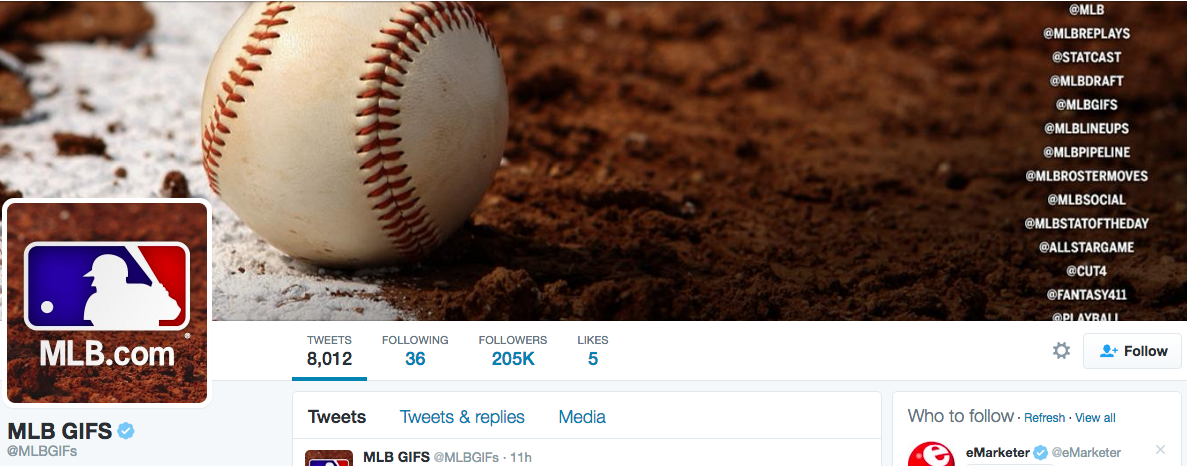This screenshot has width=1187, height=466.
Task: Open the gear settings menu
Action: click(x=1061, y=351)
